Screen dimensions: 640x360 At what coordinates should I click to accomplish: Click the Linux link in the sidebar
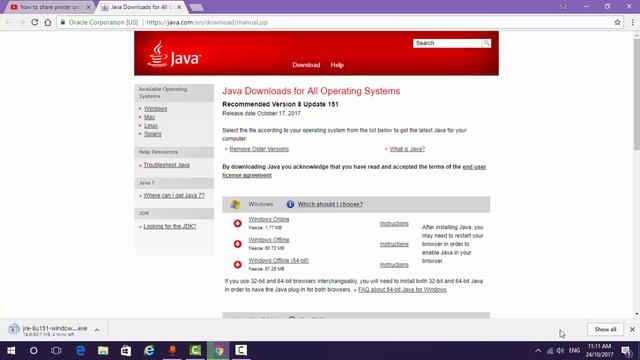coord(151,126)
